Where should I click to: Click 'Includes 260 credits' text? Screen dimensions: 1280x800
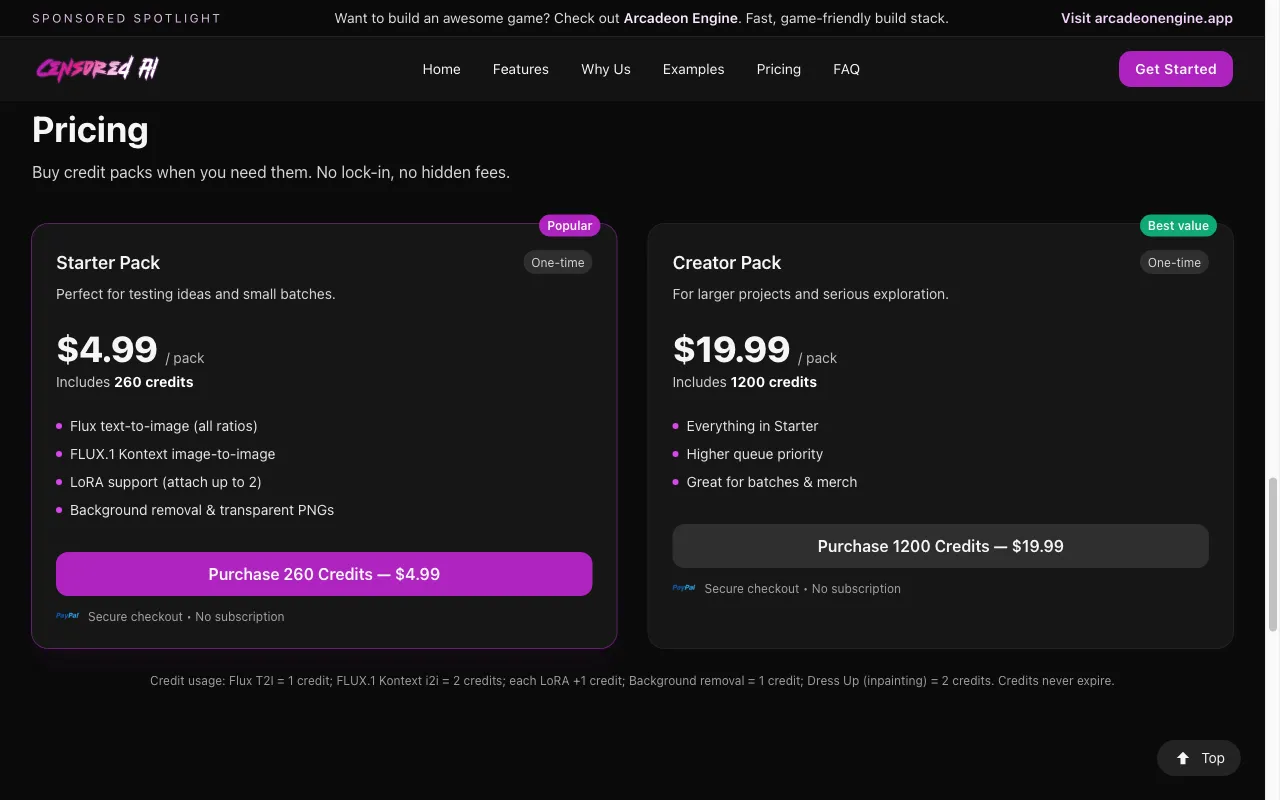click(125, 382)
